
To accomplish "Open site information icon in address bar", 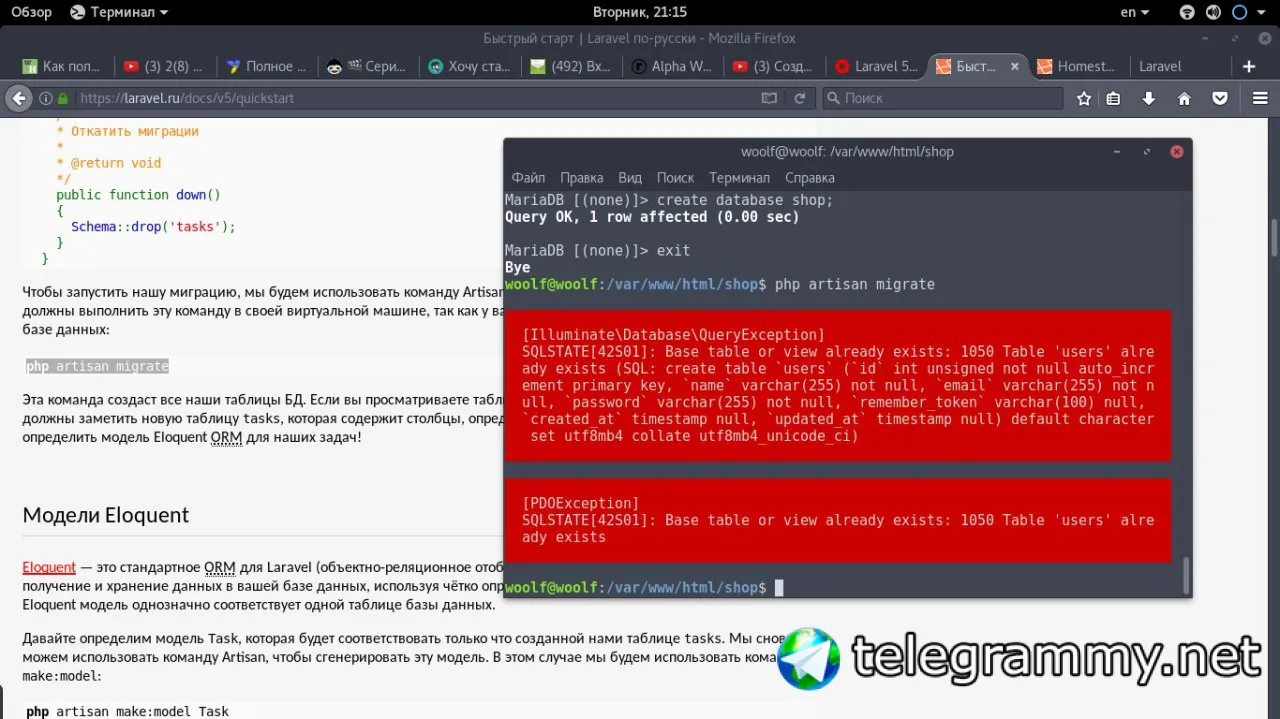I will tap(45, 98).
